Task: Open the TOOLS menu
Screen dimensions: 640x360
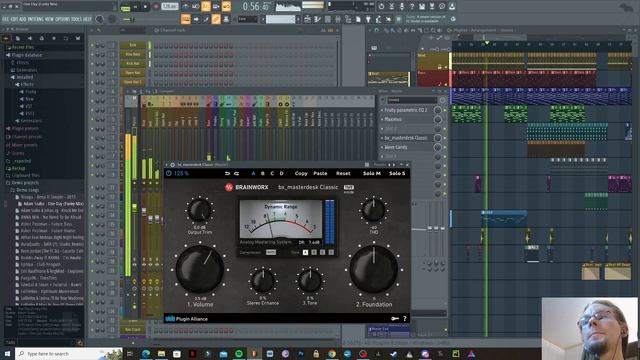Action: (76, 19)
